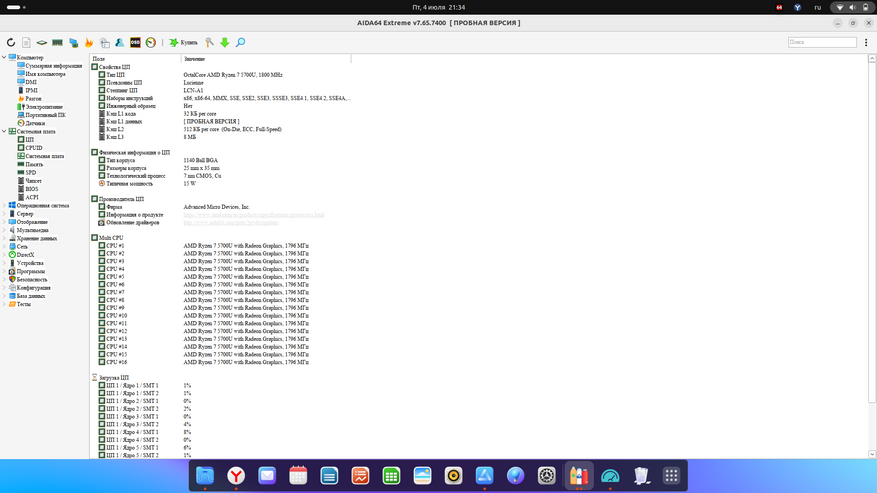Click the user person toolbar icon
Screen dimensions: 877x493
point(120,43)
